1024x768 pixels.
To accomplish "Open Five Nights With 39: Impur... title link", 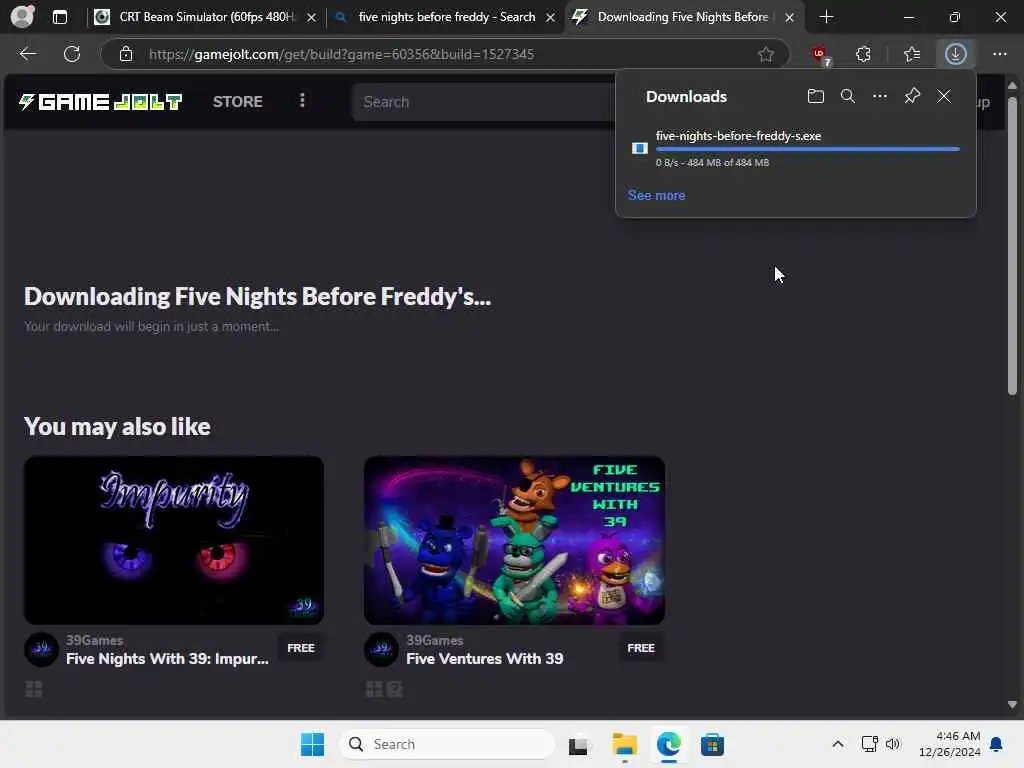I will pyautogui.click(x=167, y=658).
